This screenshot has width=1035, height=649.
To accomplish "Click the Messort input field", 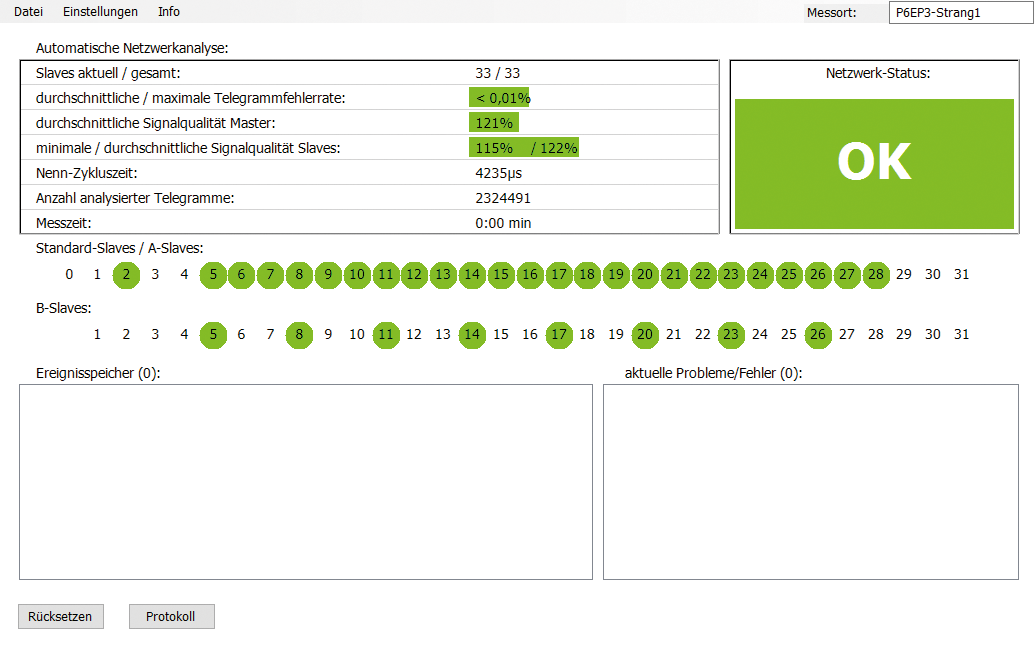I will point(961,13).
